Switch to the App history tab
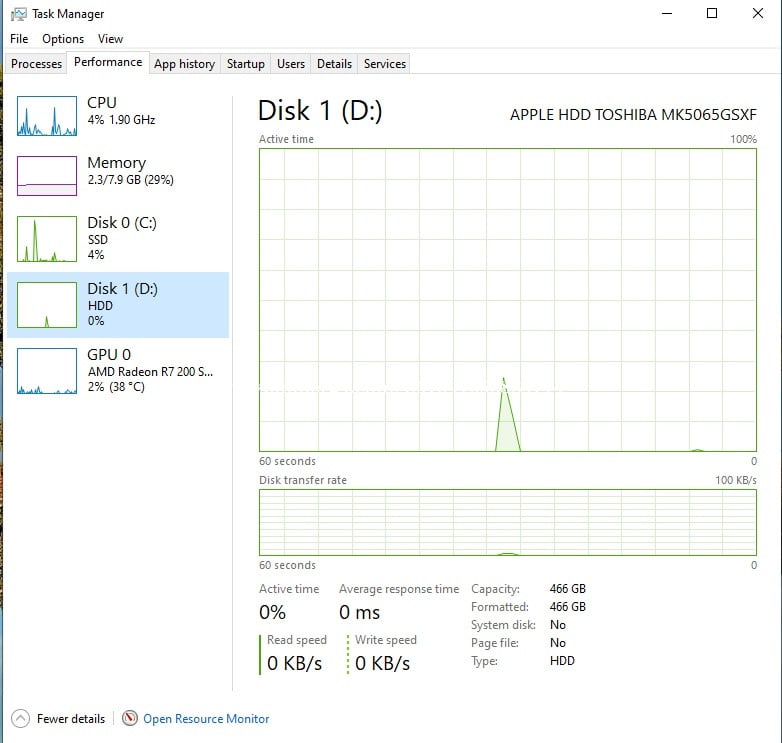The width and height of the screenshot is (782, 743). (184, 64)
